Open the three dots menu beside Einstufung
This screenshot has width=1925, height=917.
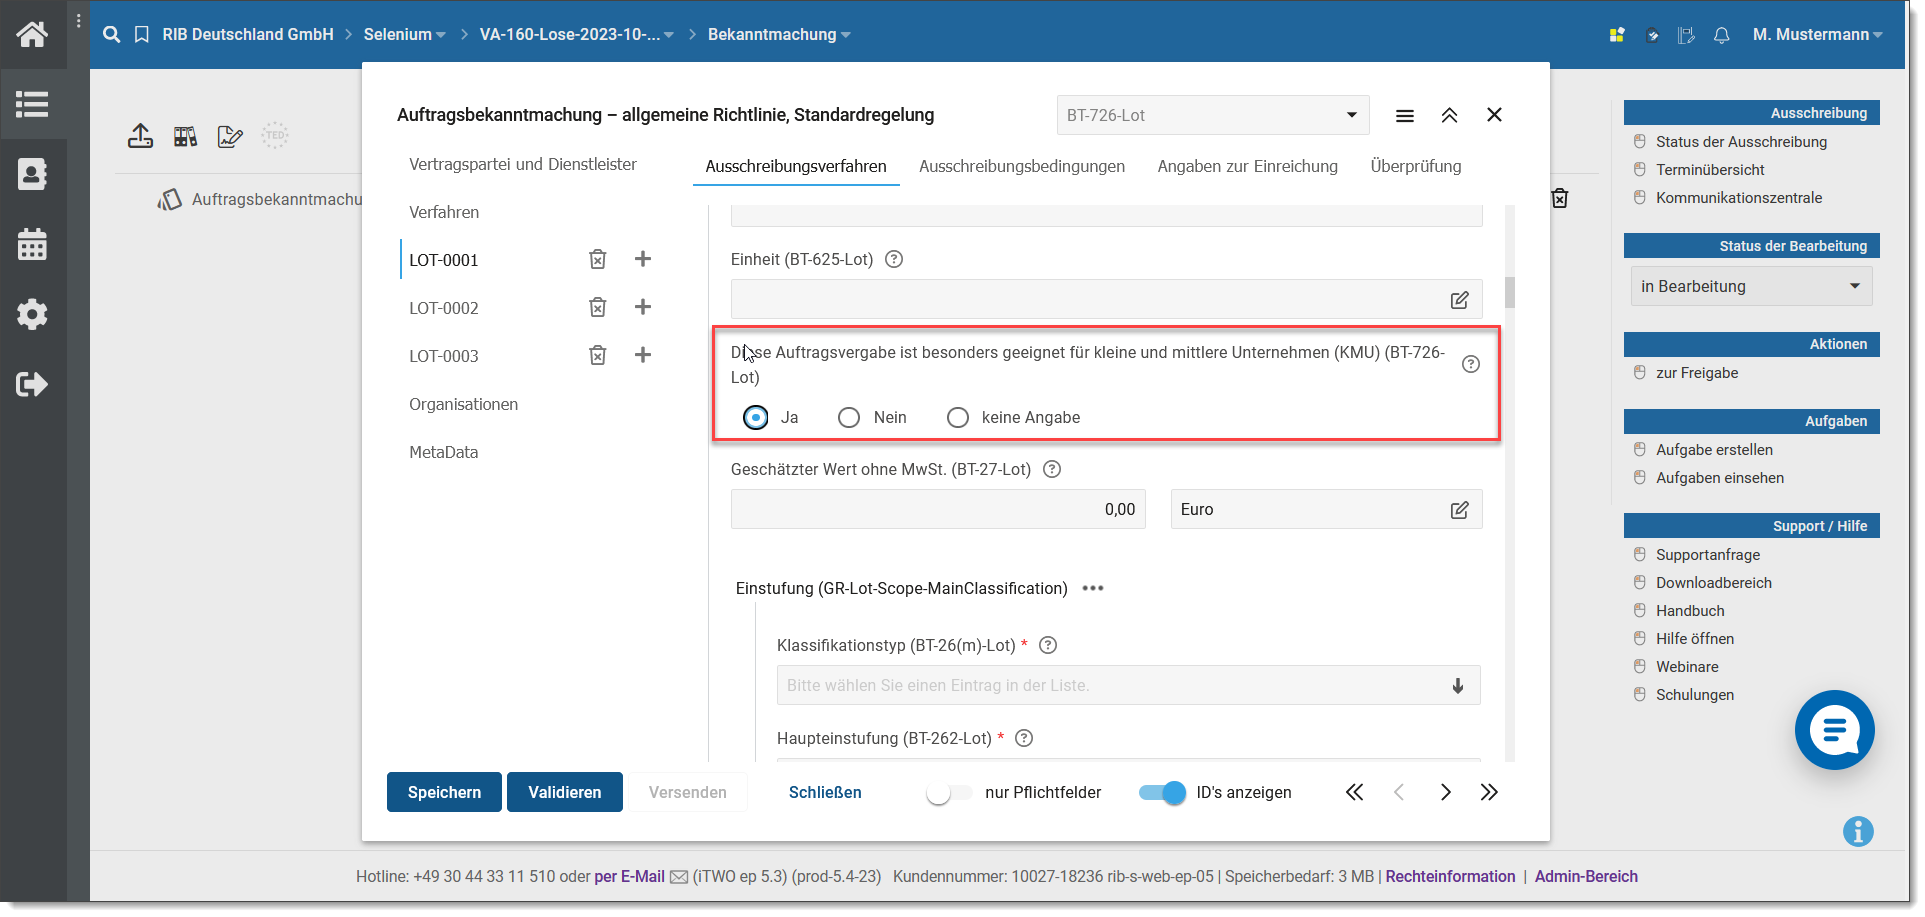pos(1093,588)
